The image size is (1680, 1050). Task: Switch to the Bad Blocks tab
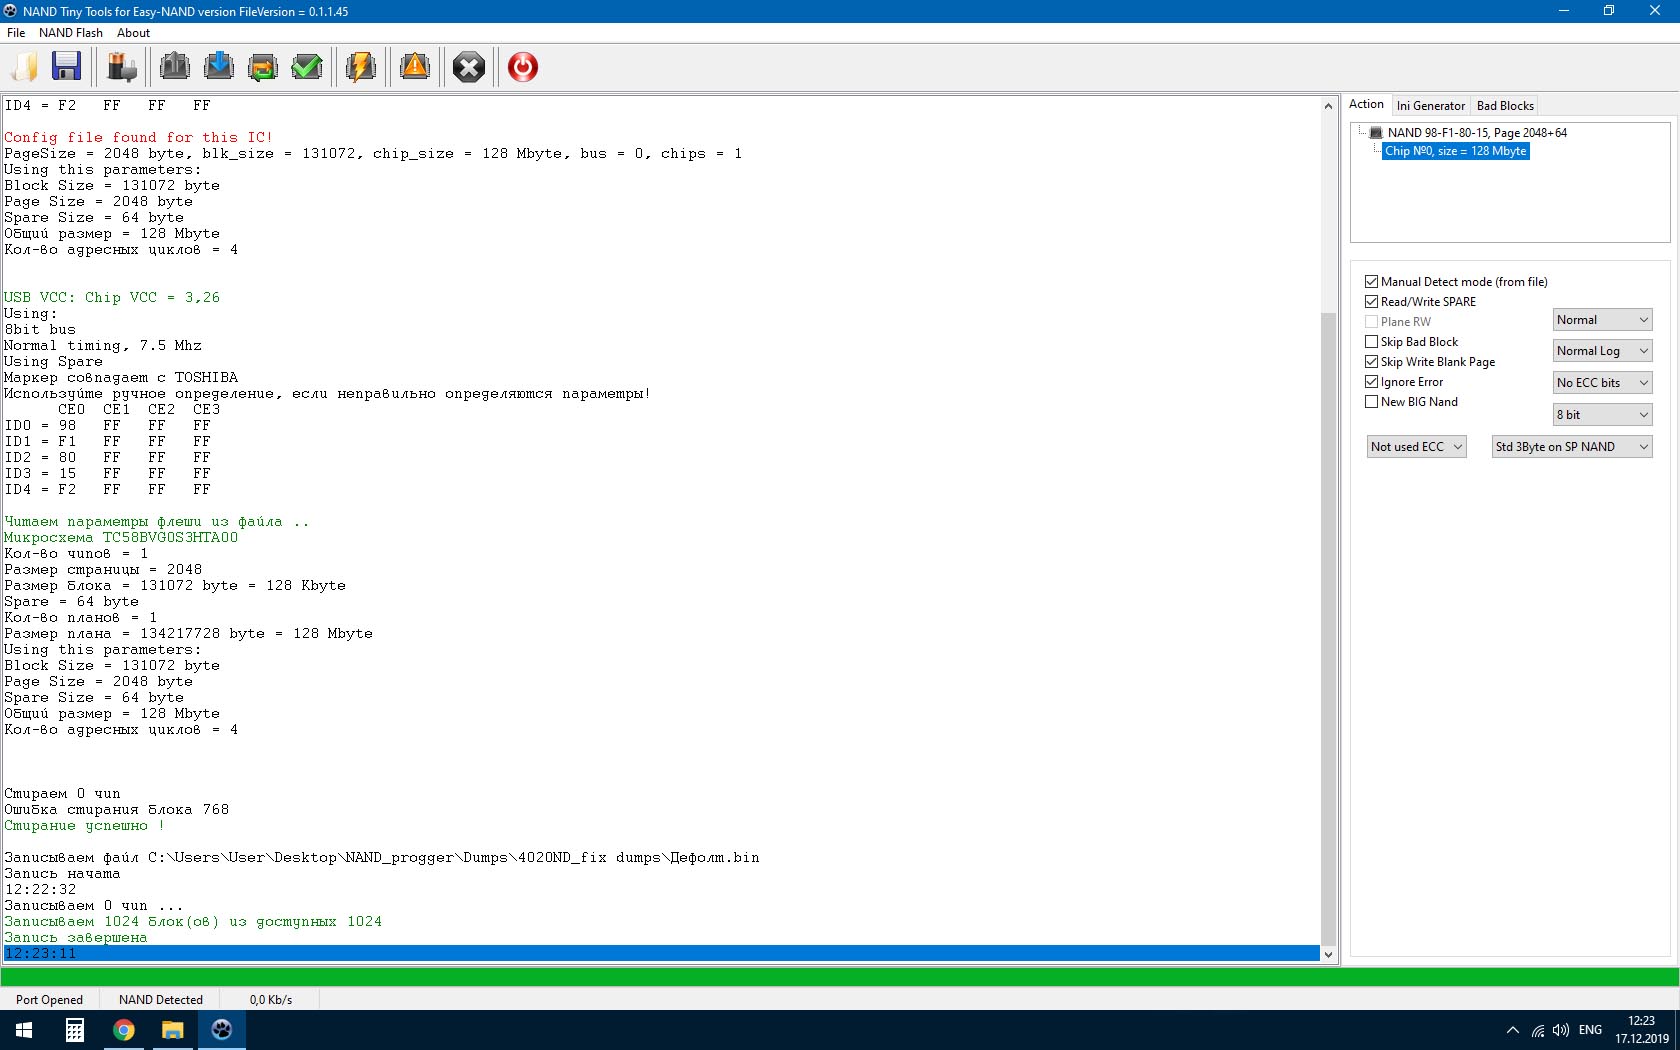pos(1505,106)
